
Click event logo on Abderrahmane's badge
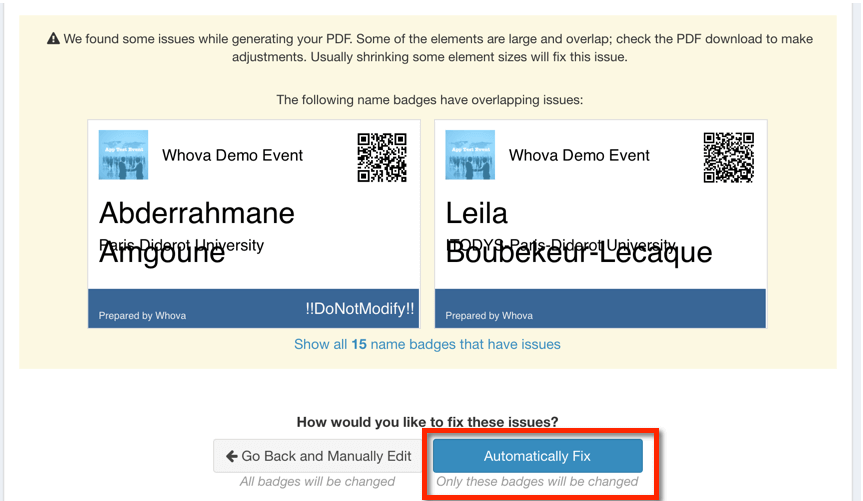click(x=123, y=155)
